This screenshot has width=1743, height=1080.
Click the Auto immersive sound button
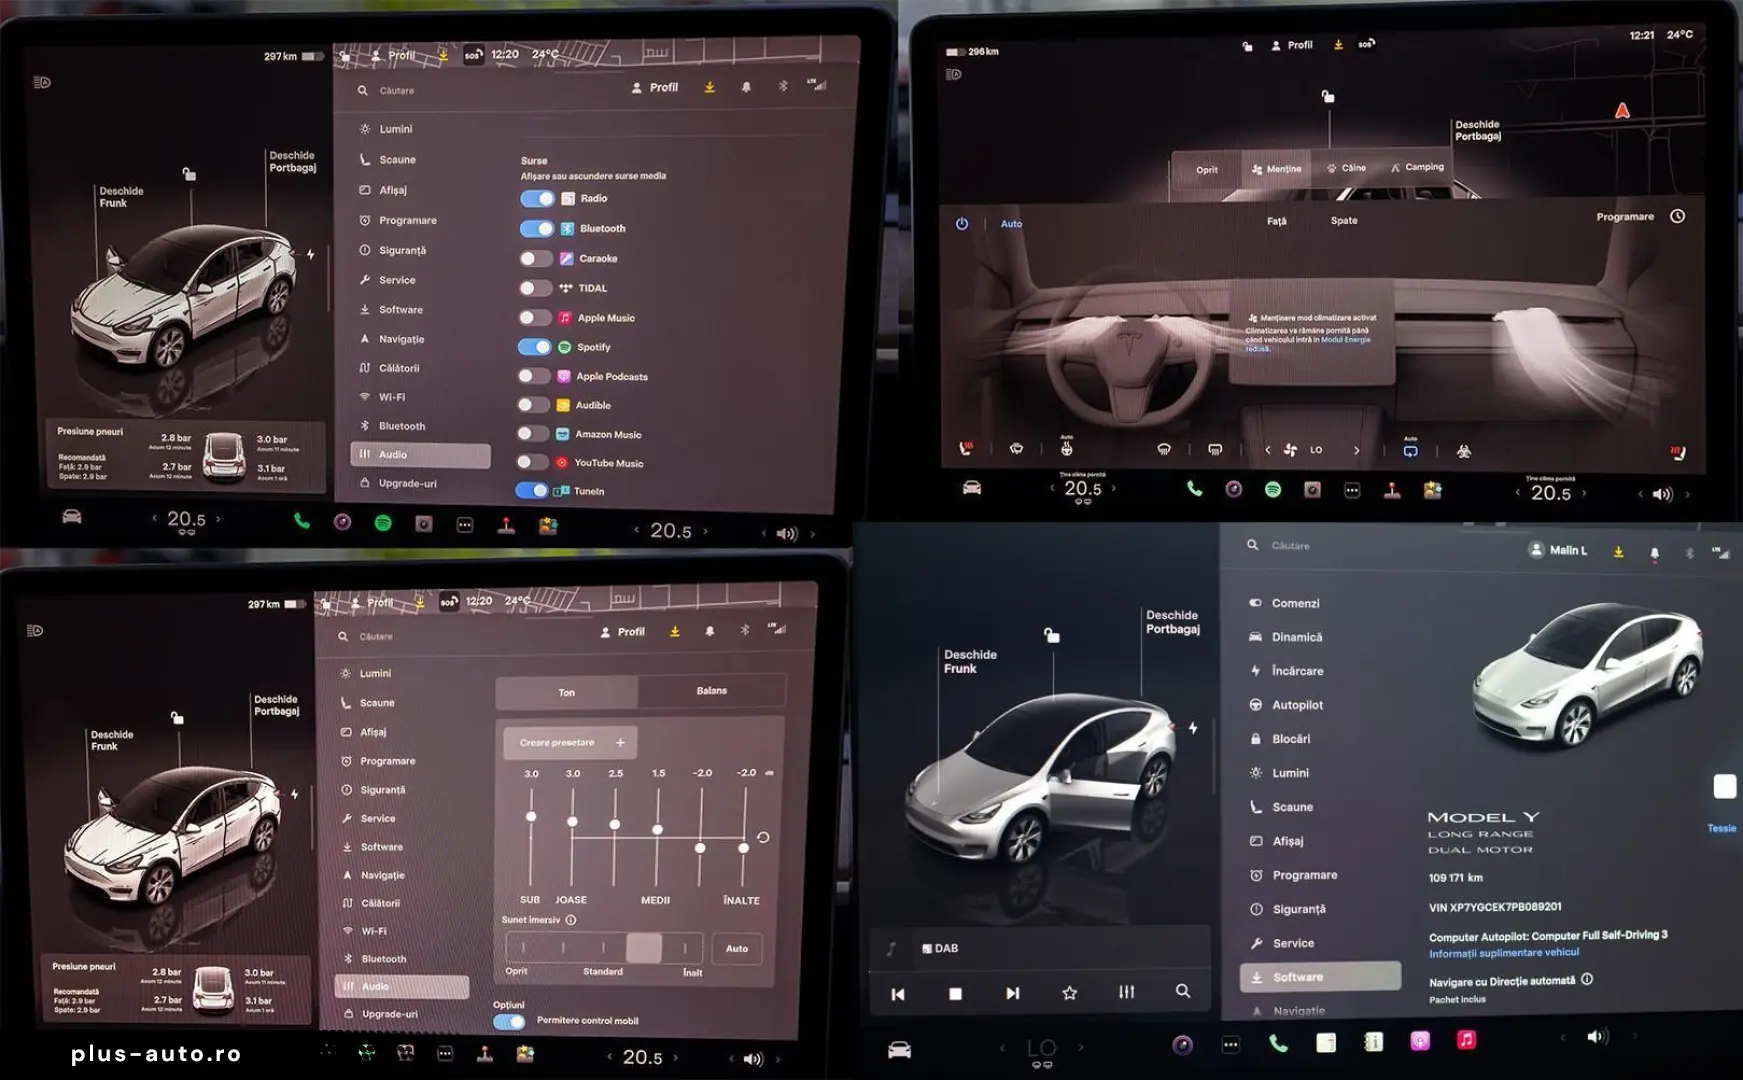(737, 948)
